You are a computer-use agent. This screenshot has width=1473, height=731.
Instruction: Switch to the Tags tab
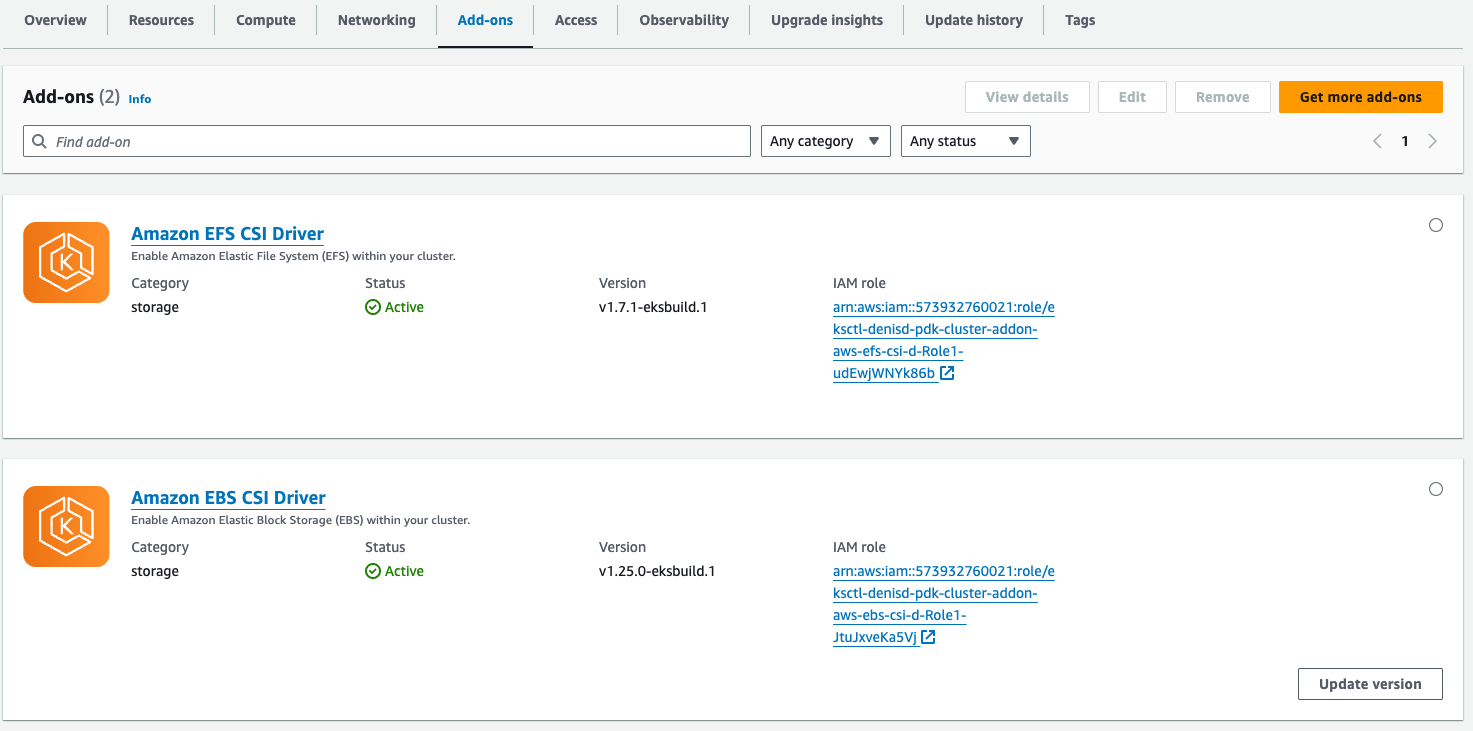pos(1080,20)
